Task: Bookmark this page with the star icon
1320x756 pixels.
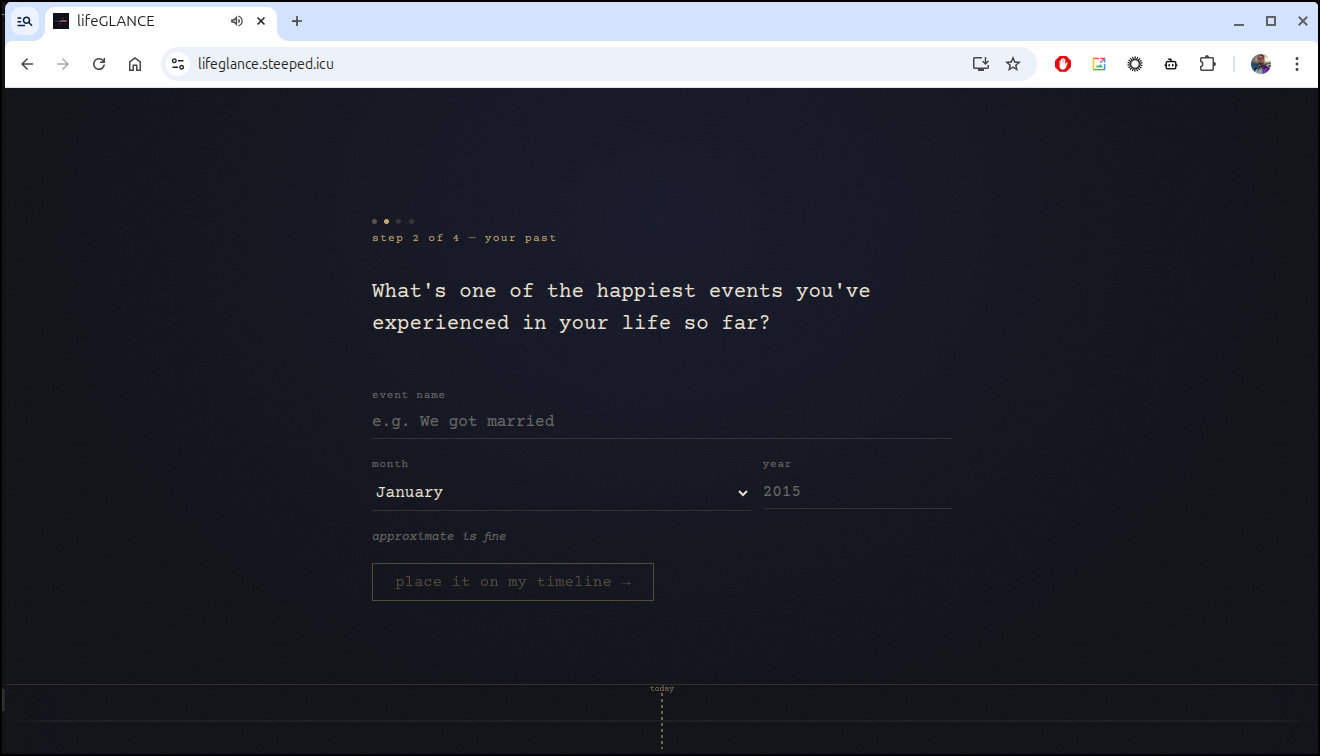Action: click(1013, 64)
